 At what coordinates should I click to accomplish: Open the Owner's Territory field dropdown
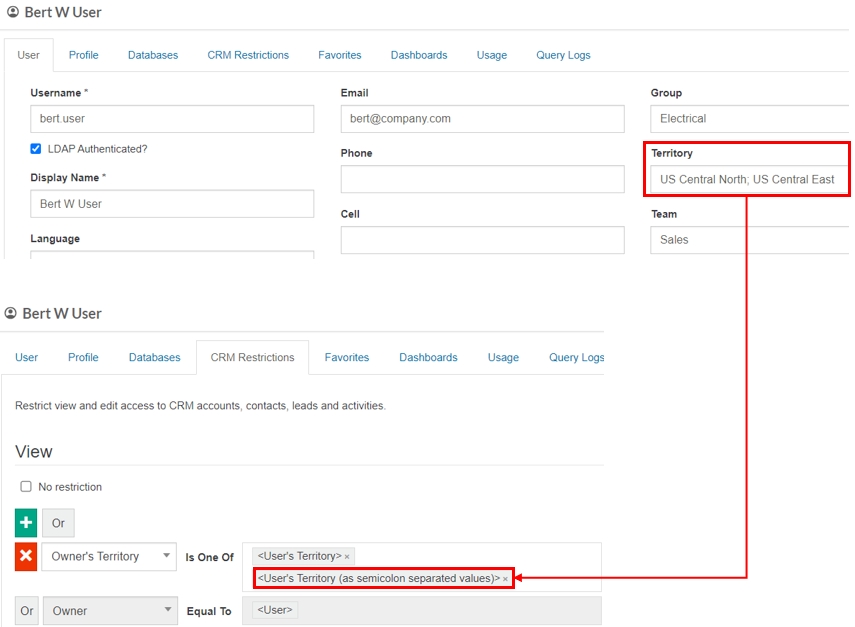pyautogui.click(x=108, y=556)
